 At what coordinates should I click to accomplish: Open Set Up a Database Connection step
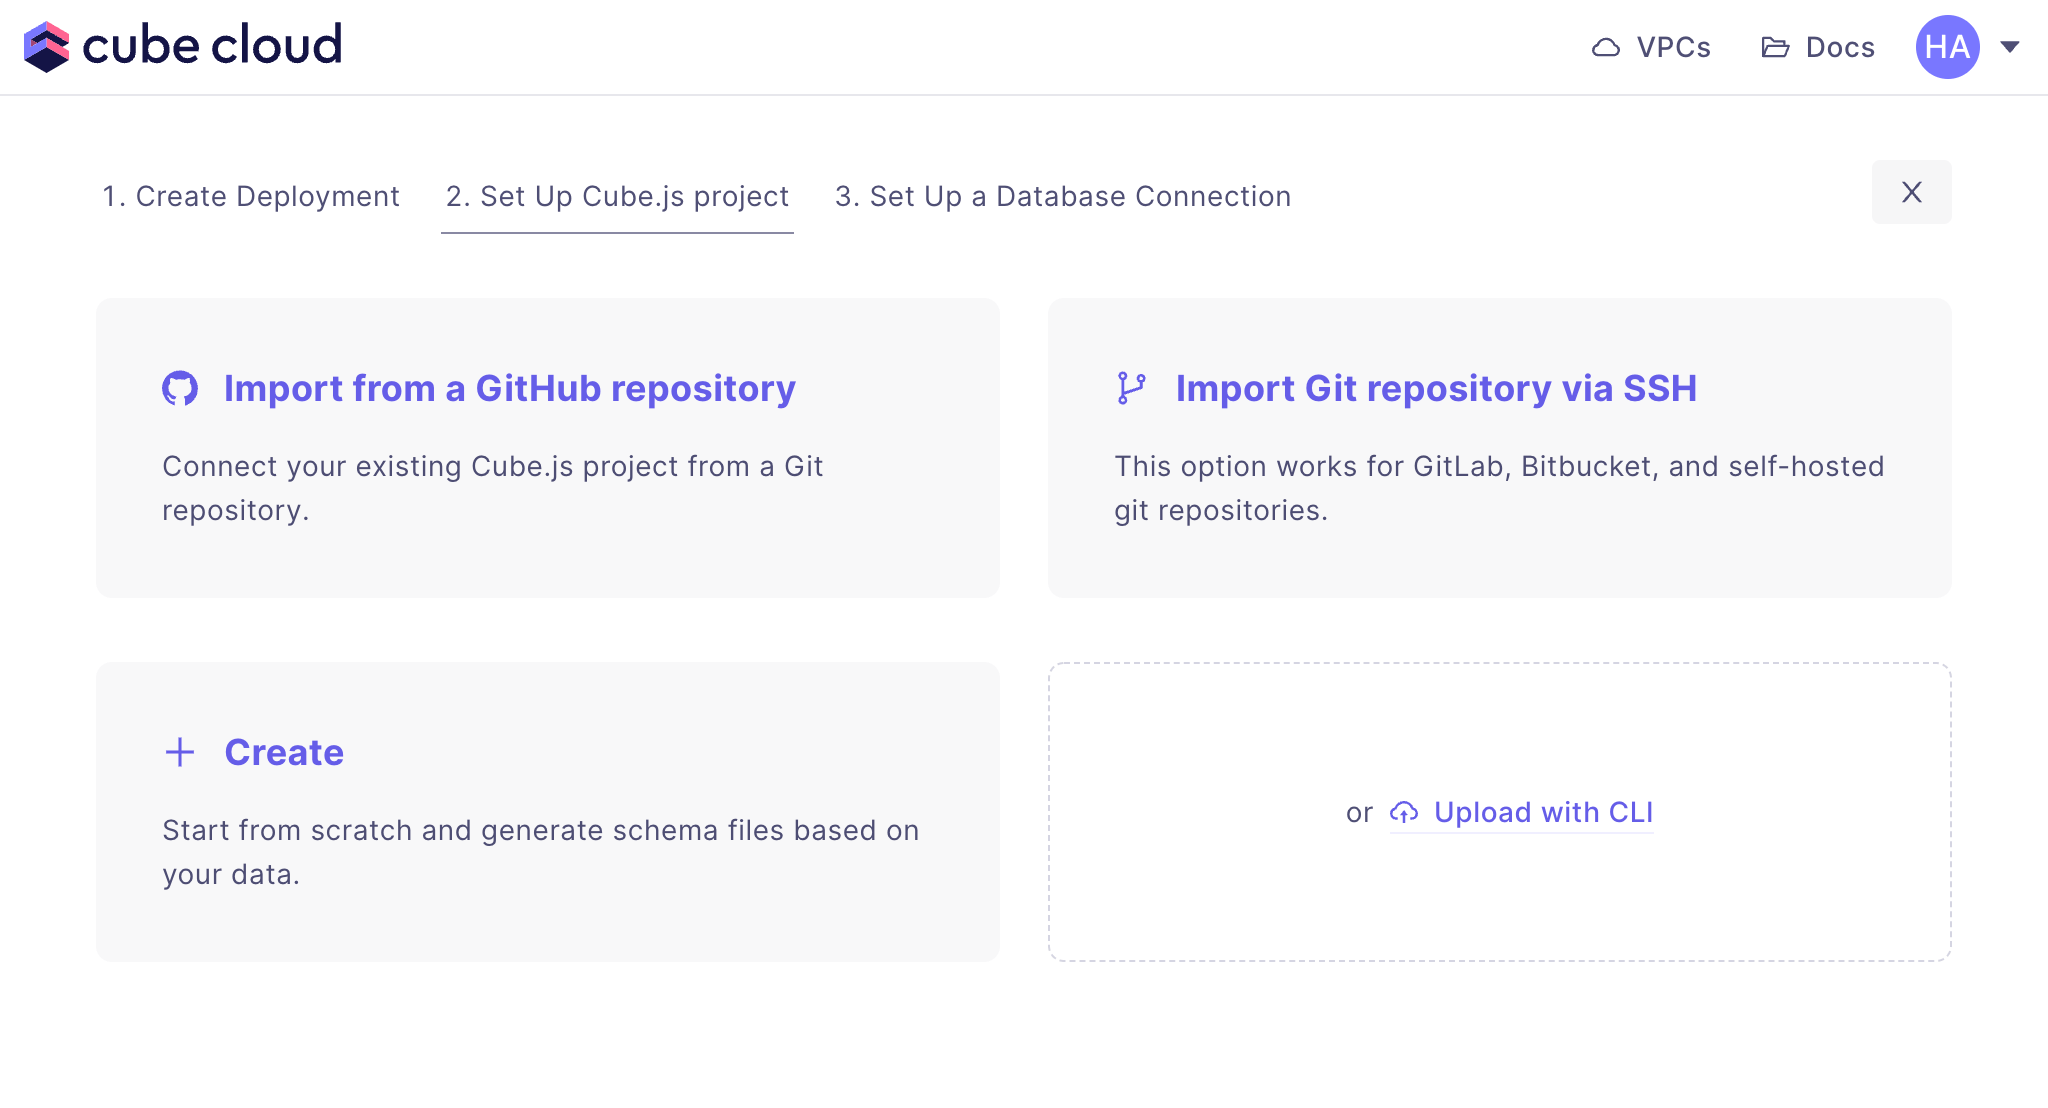pyautogui.click(x=1062, y=196)
